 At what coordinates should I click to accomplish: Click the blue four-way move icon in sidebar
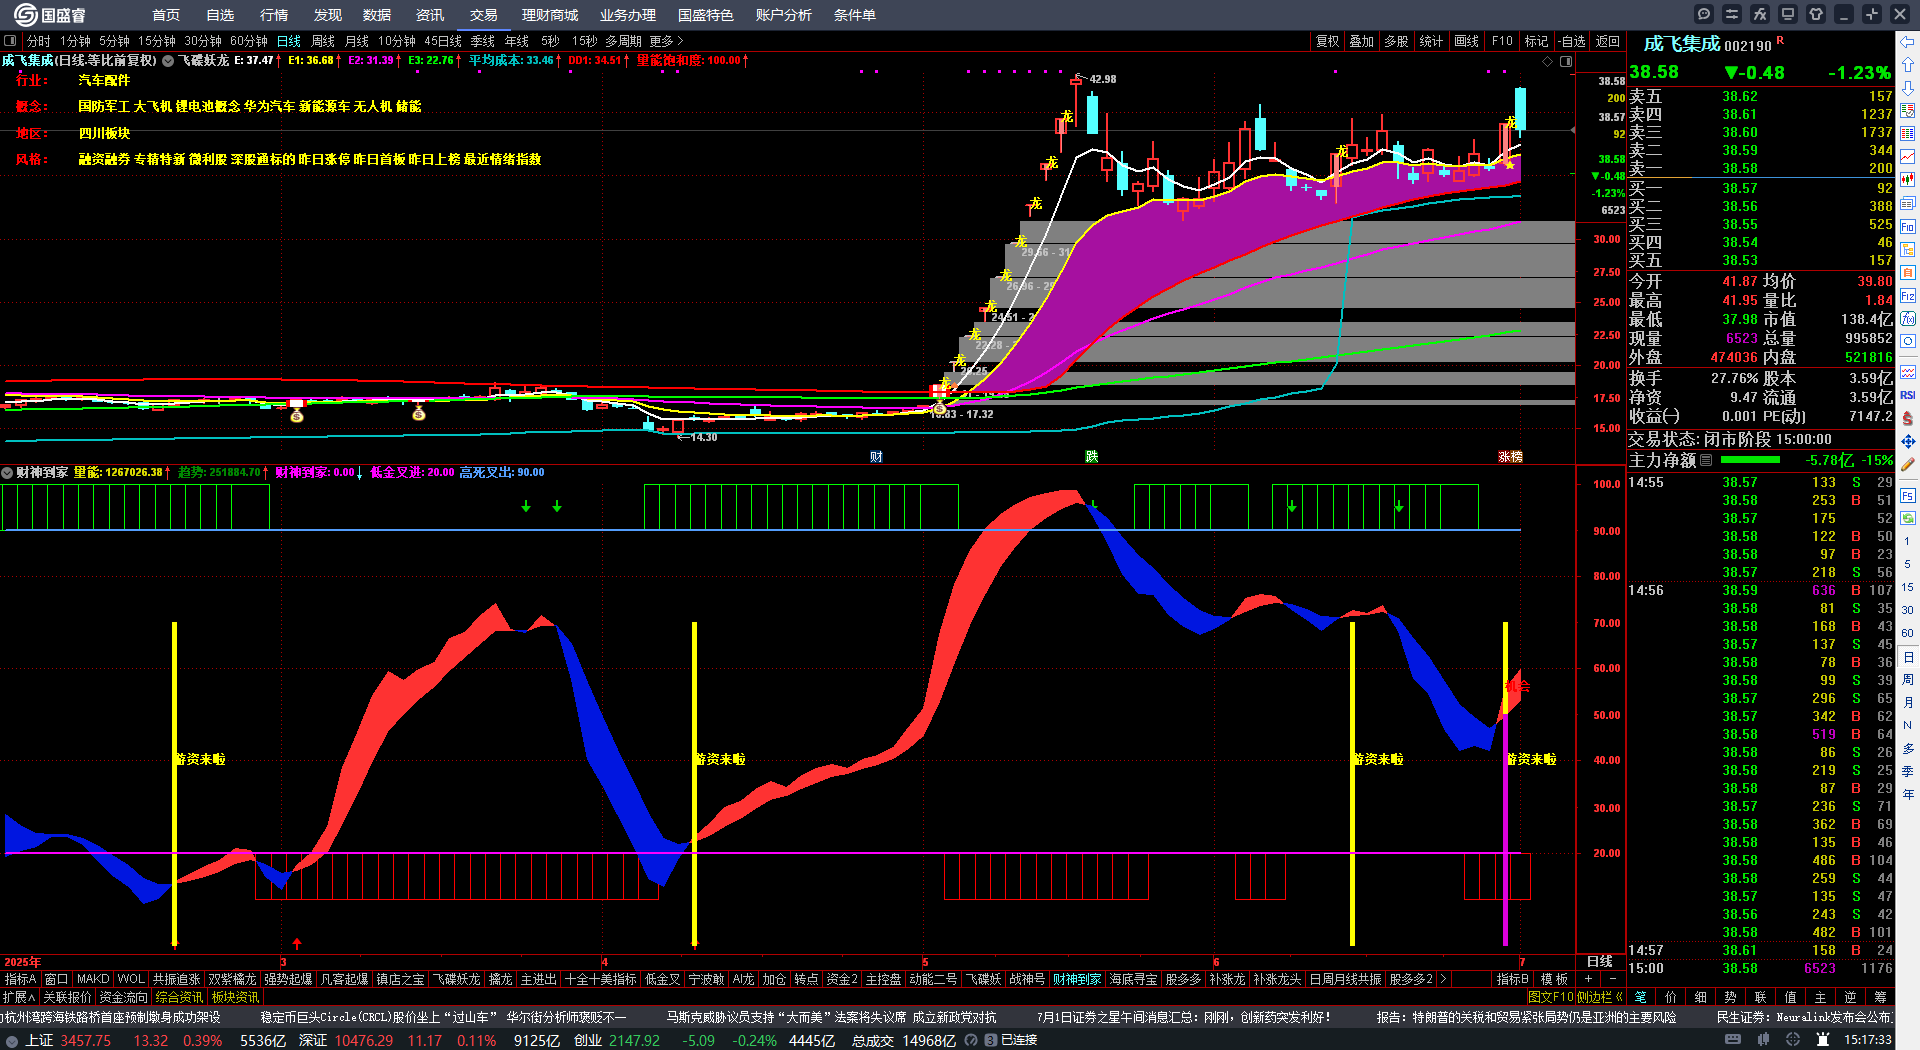click(1908, 441)
